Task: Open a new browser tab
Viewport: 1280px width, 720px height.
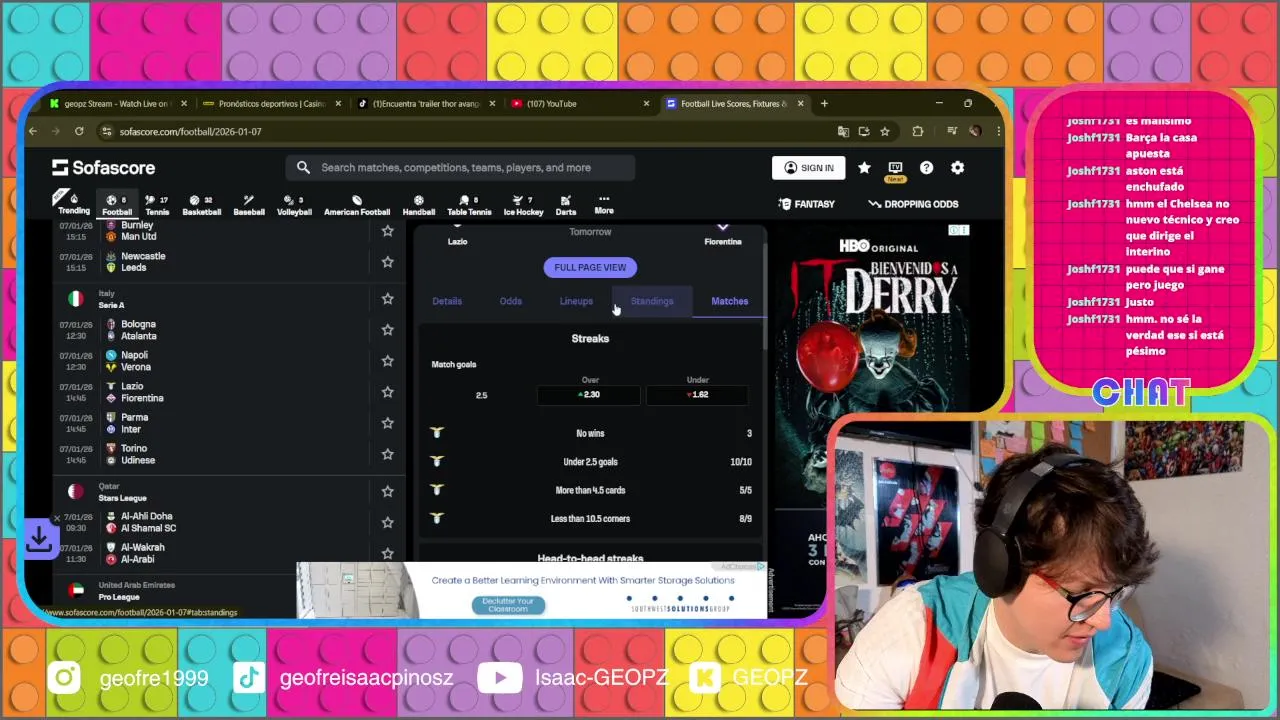Action: click(824, 103)
